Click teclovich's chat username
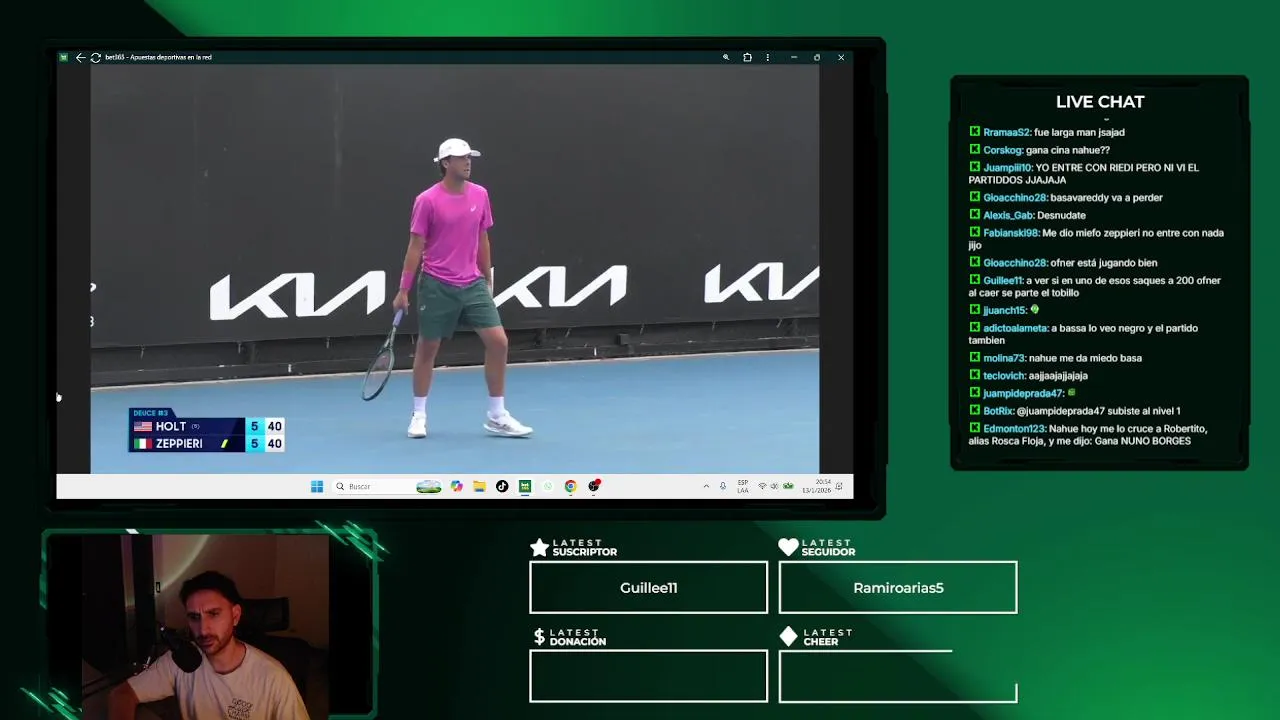The image size is (1280, 720). point(1005,376)
